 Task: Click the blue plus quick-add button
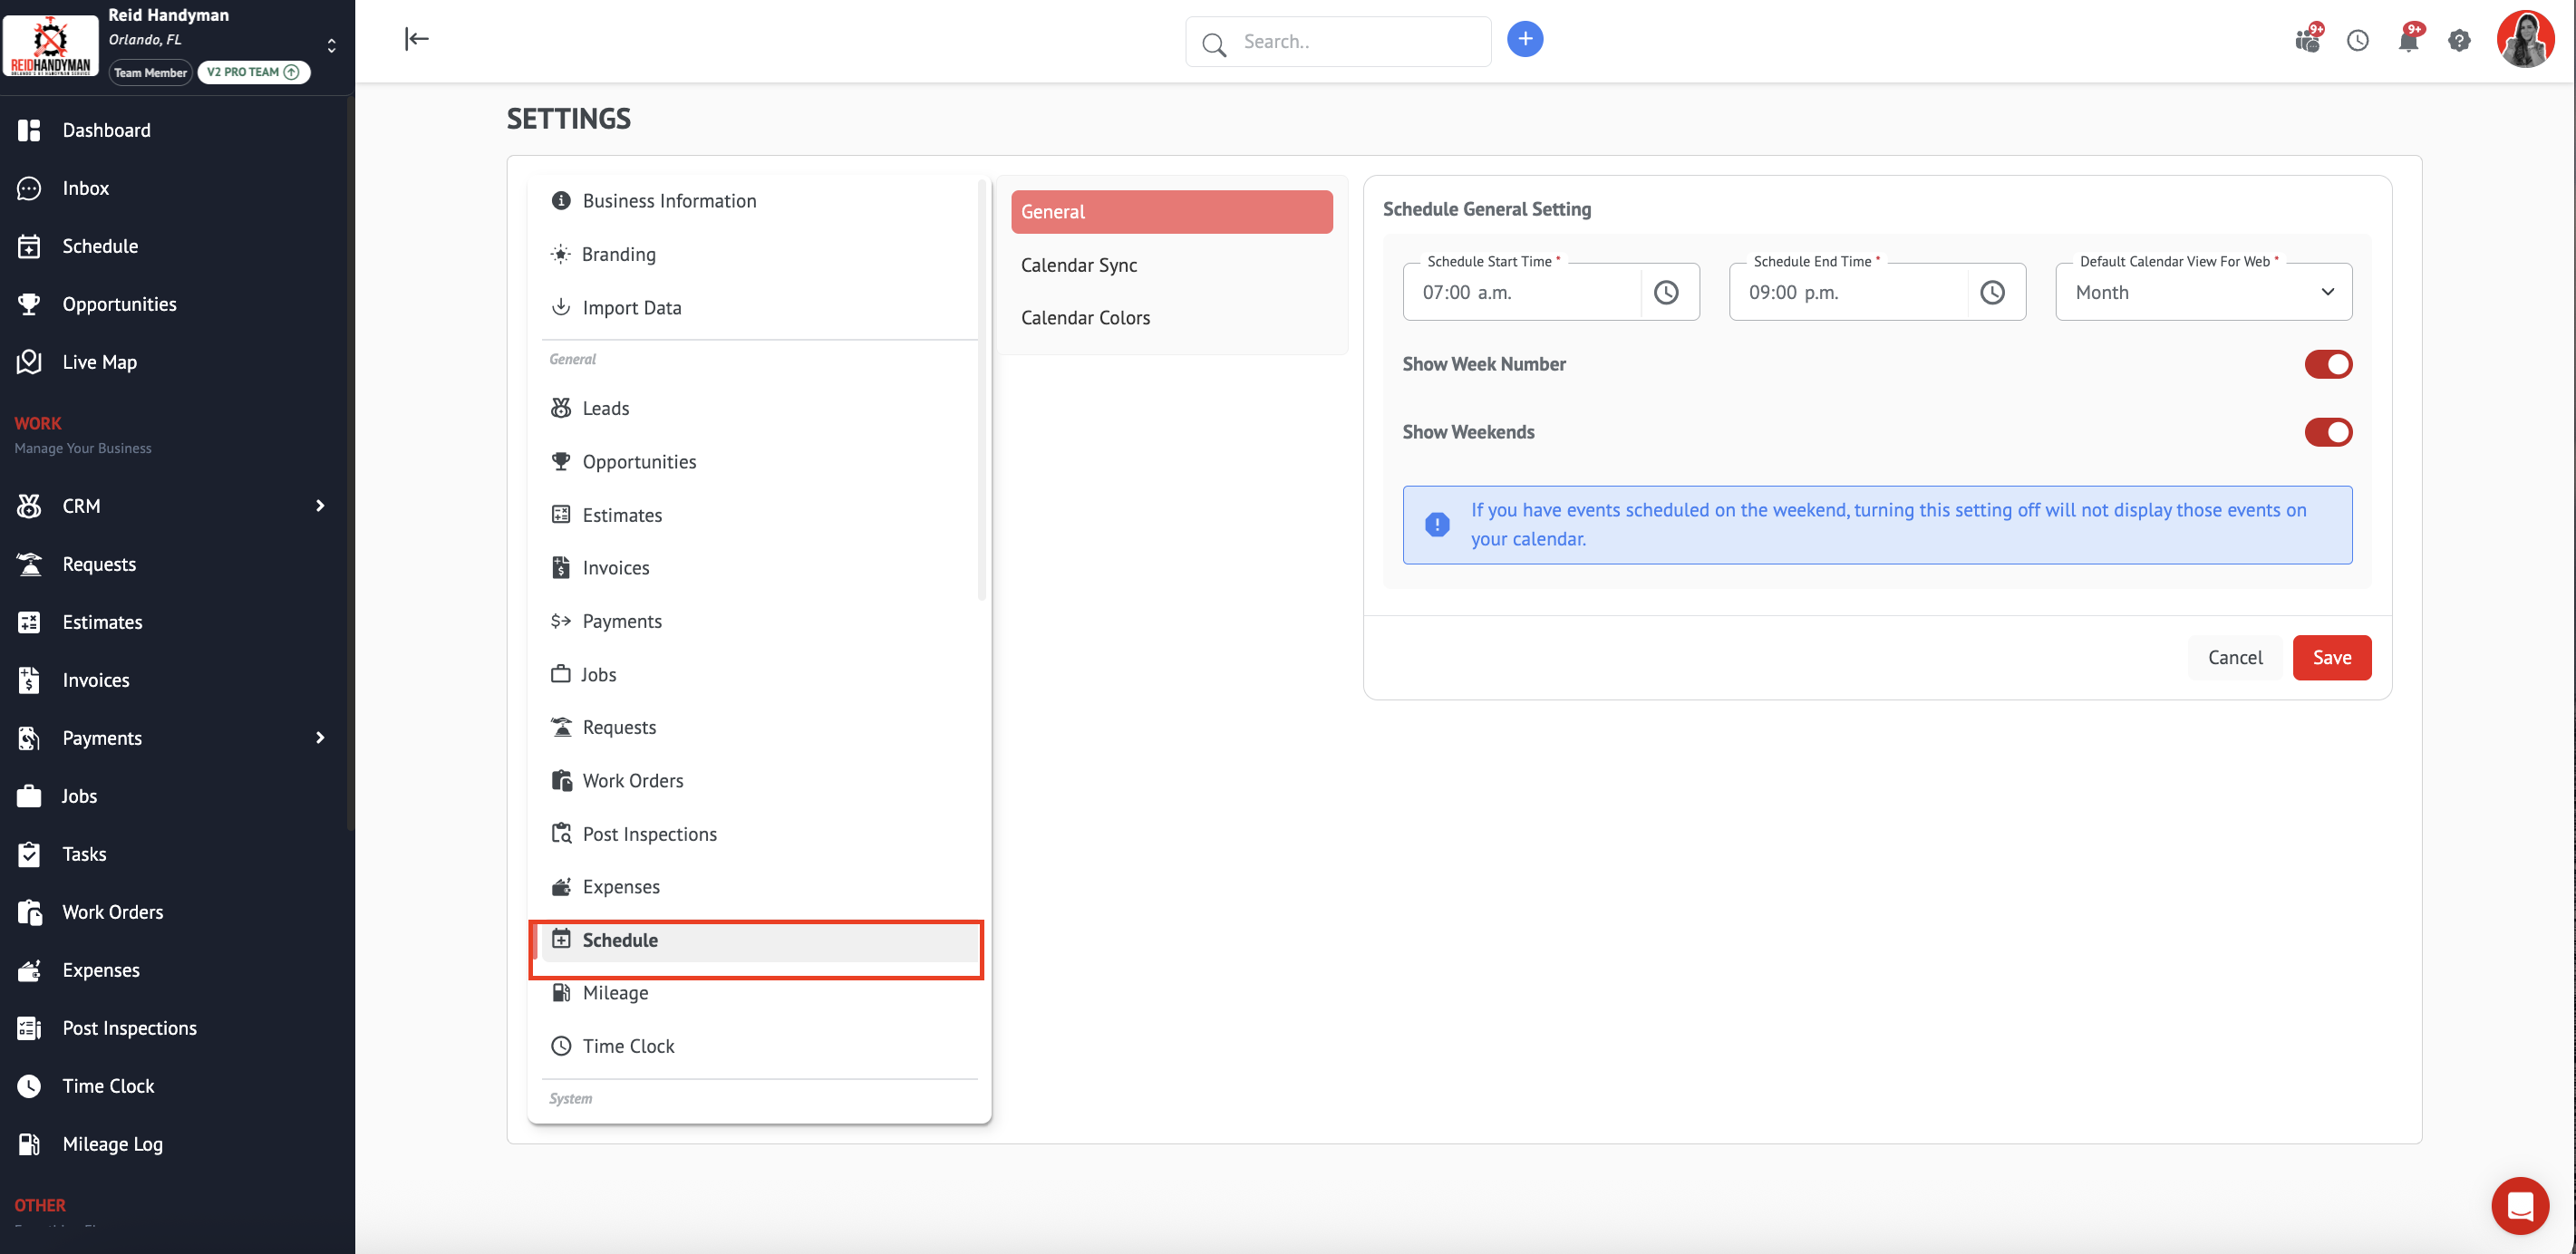pos(1524,39)
